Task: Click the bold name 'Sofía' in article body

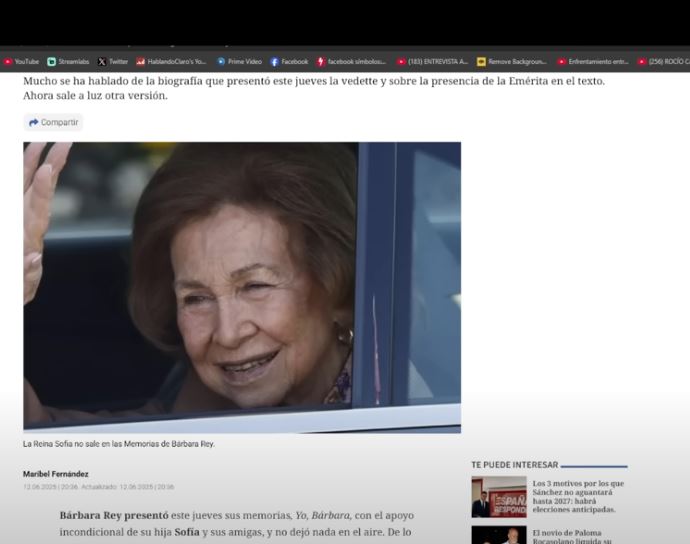Action: [187, 532]
